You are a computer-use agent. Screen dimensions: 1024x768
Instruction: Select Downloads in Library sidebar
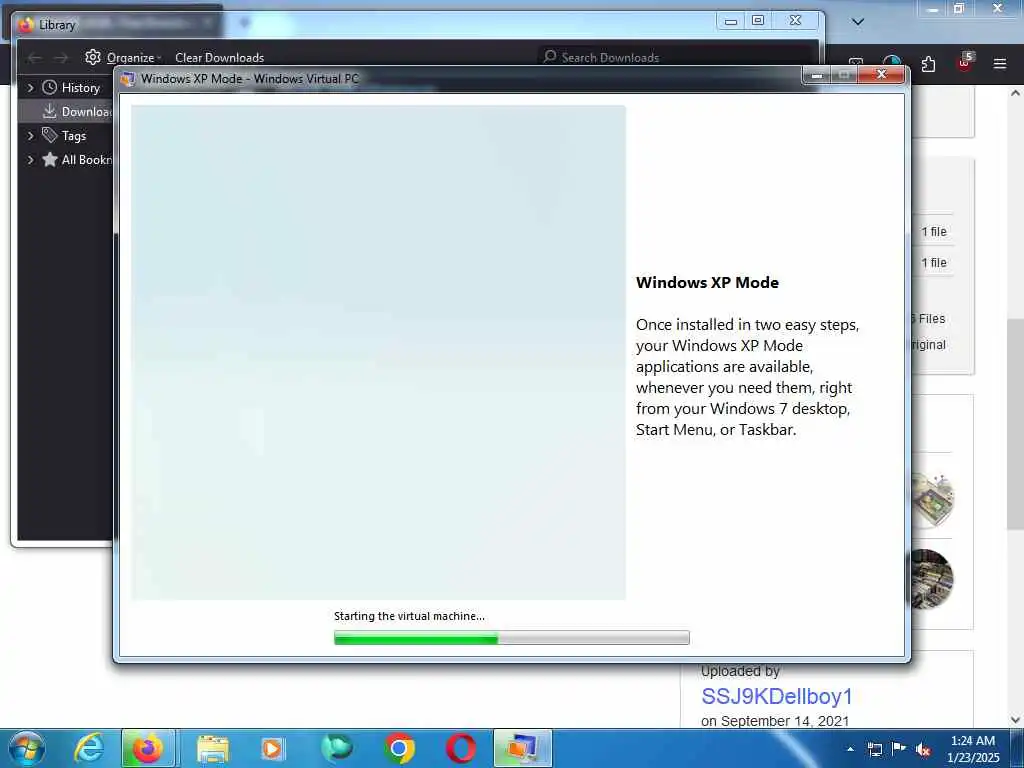coord(77,112)
